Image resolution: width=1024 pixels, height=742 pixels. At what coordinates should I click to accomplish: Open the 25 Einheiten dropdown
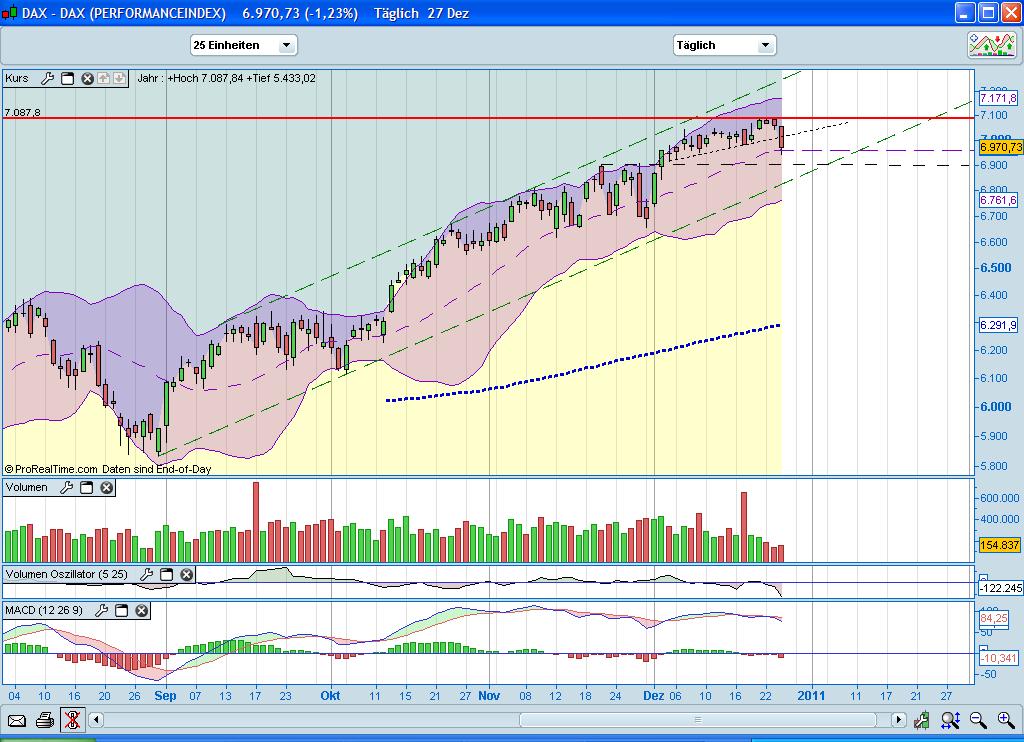(x=243, y=45)
